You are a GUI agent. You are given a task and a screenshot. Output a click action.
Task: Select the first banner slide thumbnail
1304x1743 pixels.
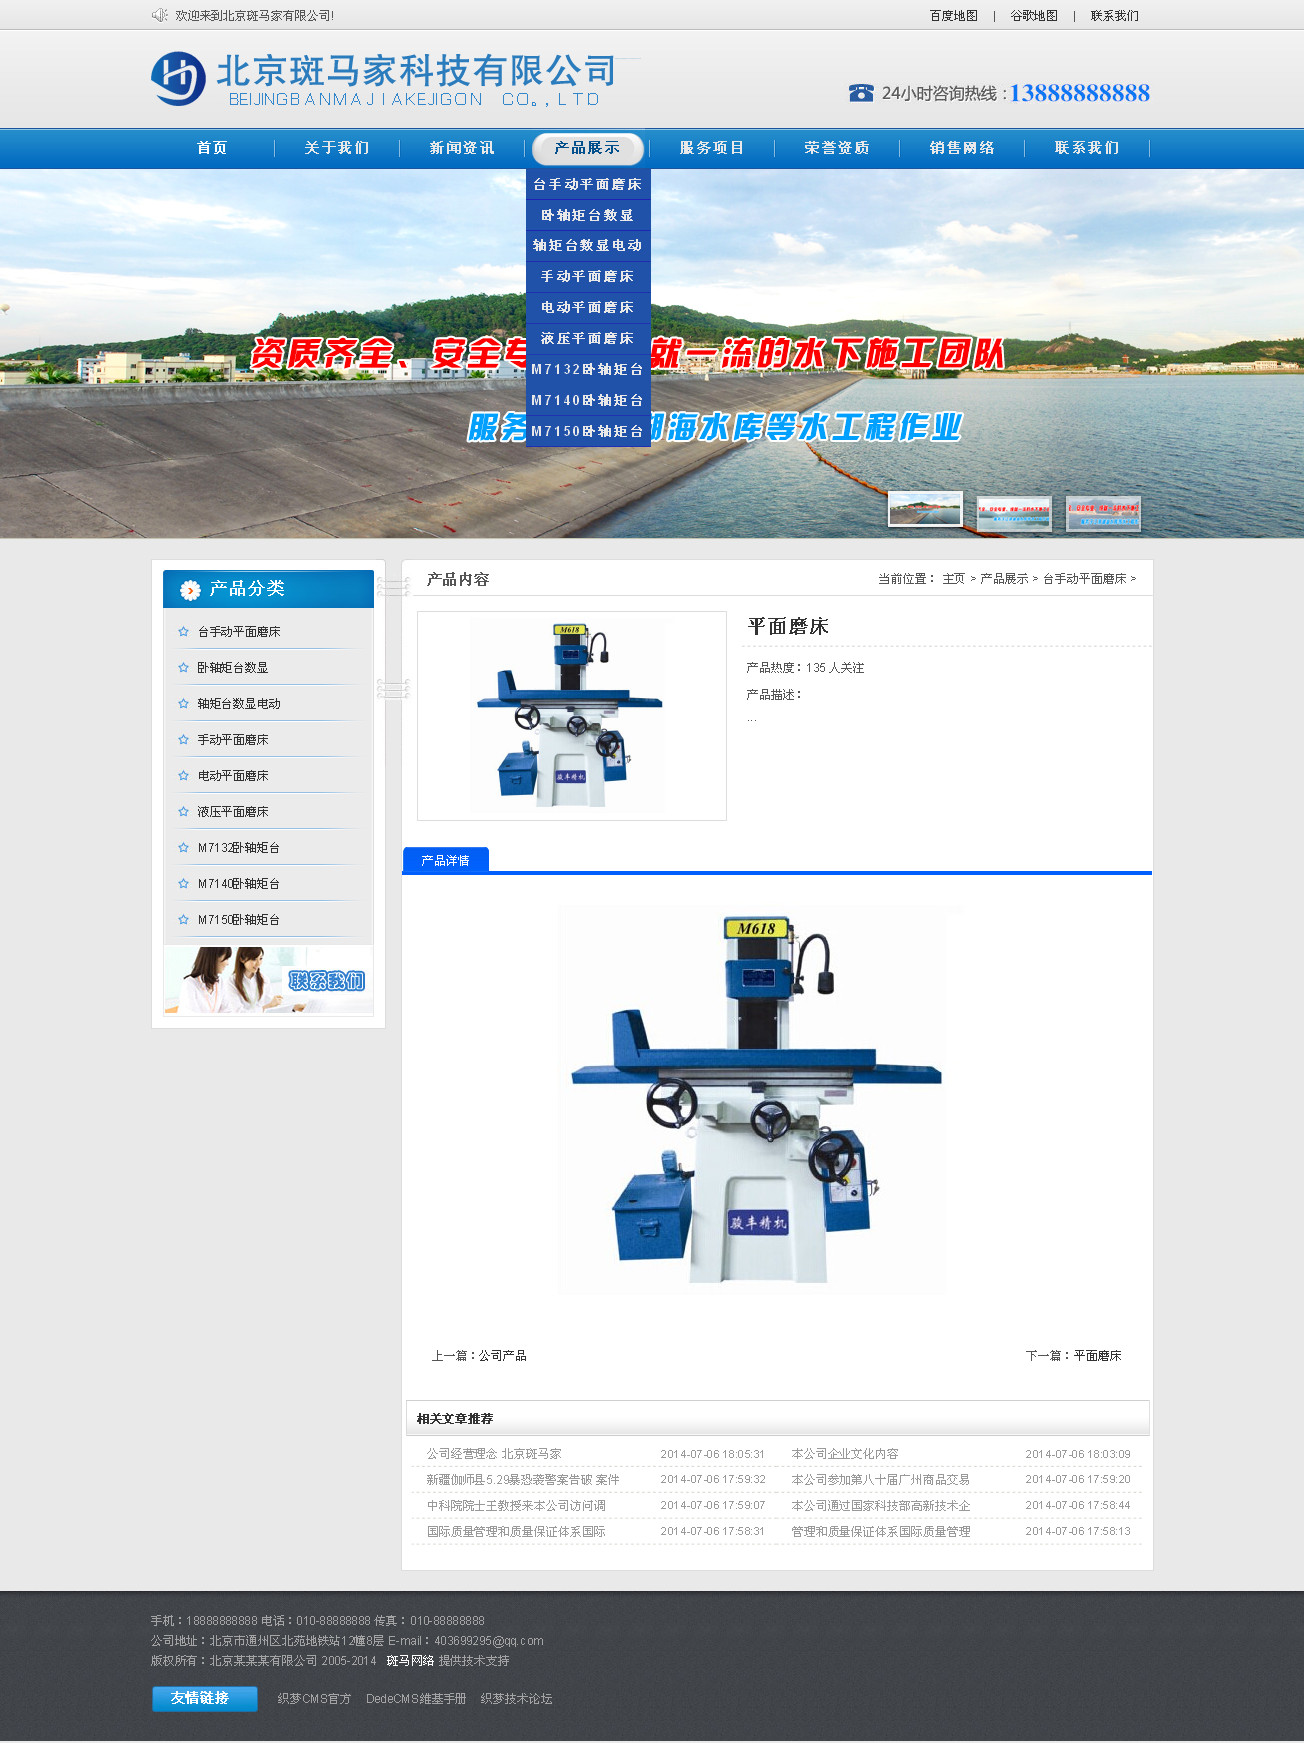(925, 510)
